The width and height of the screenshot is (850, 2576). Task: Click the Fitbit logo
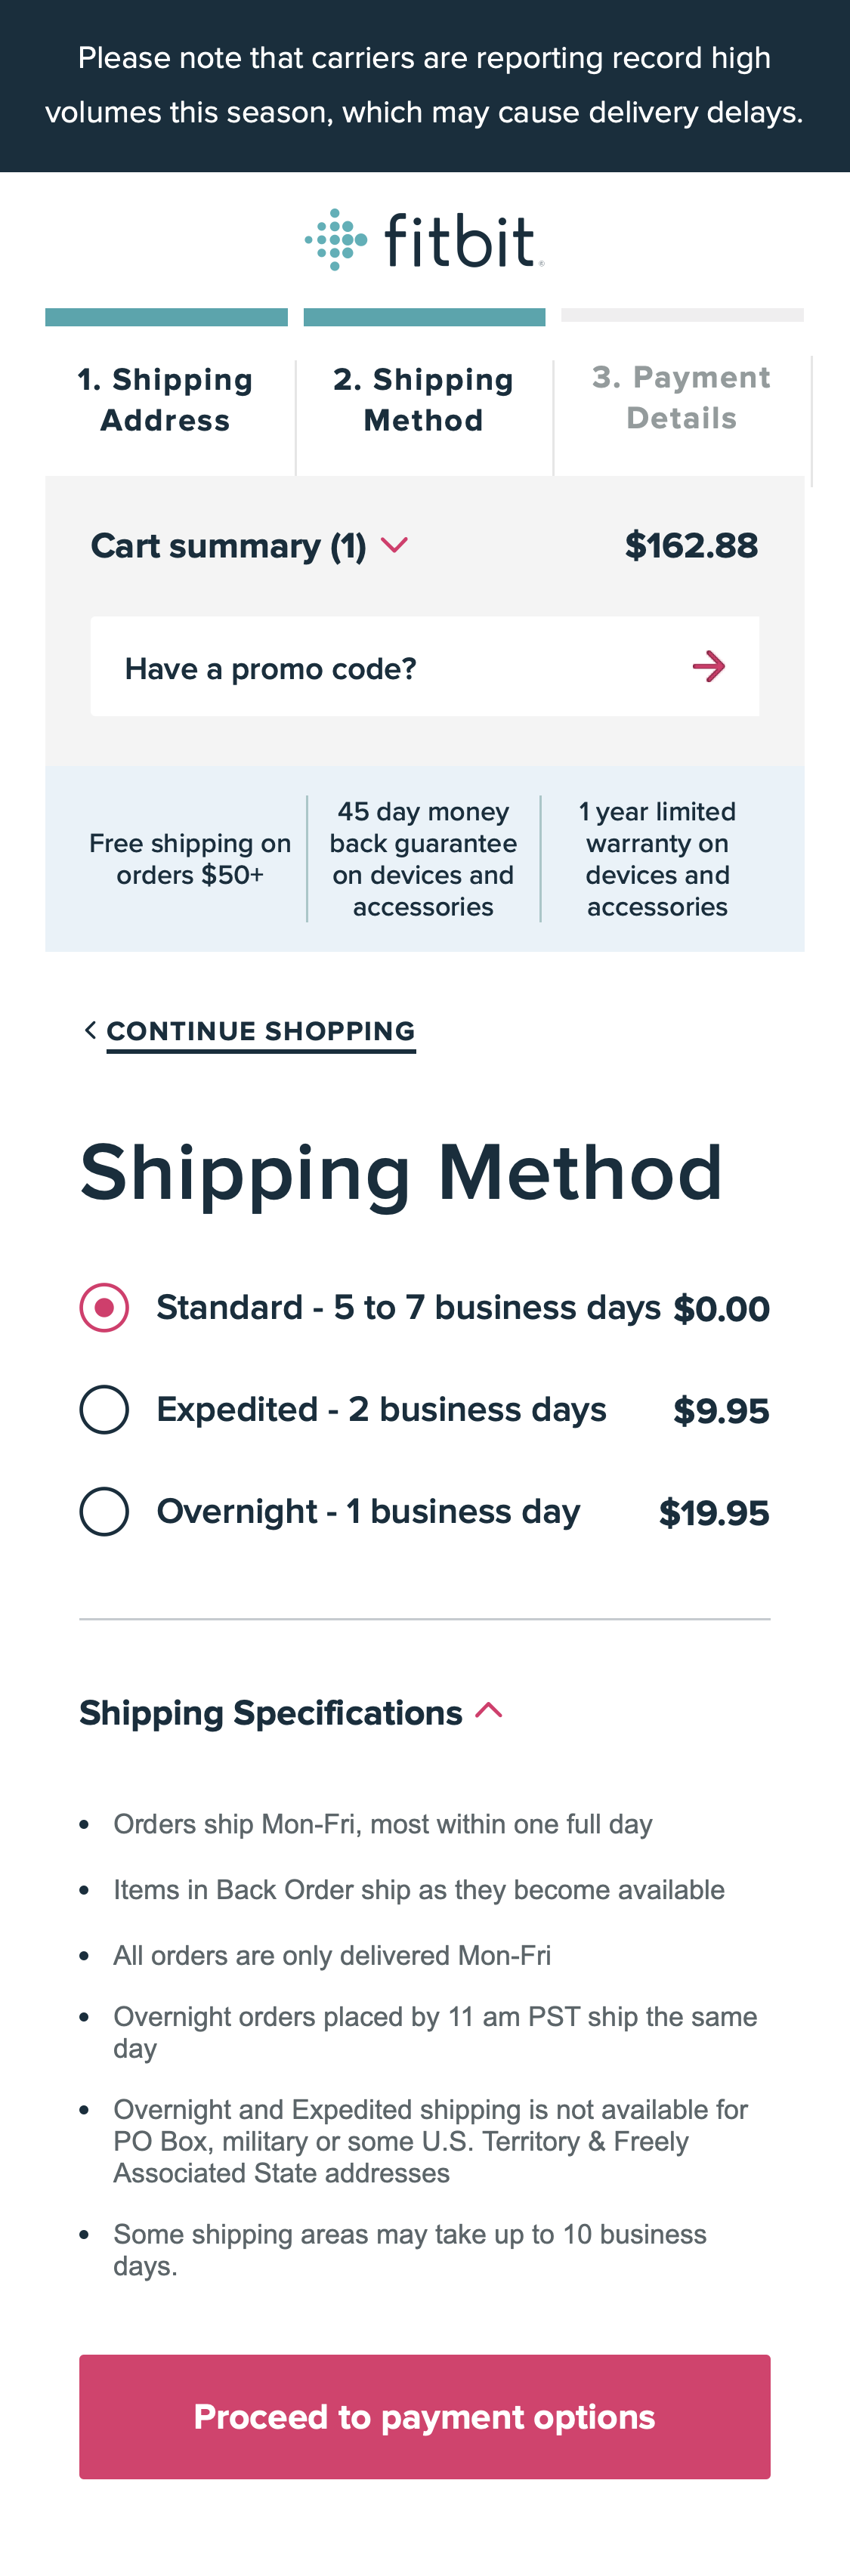425,240
